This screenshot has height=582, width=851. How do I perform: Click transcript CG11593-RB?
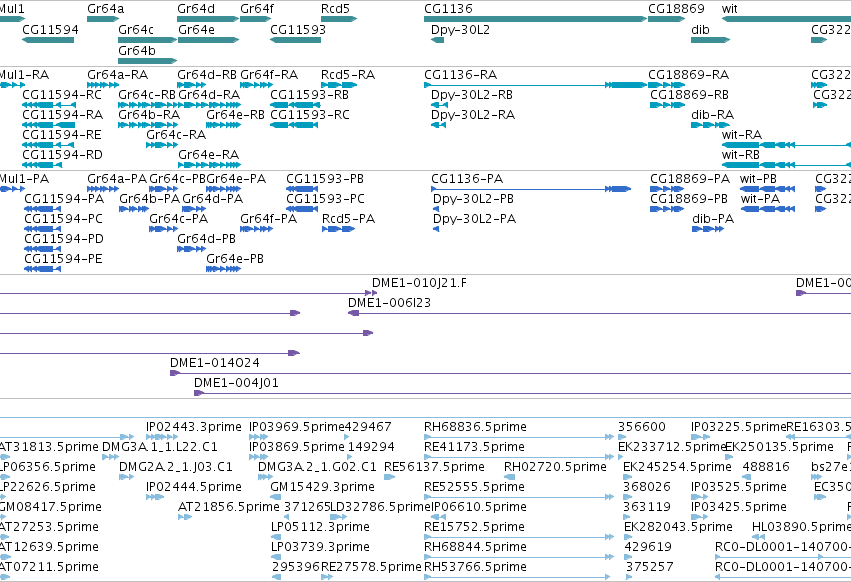click(295, 105)
